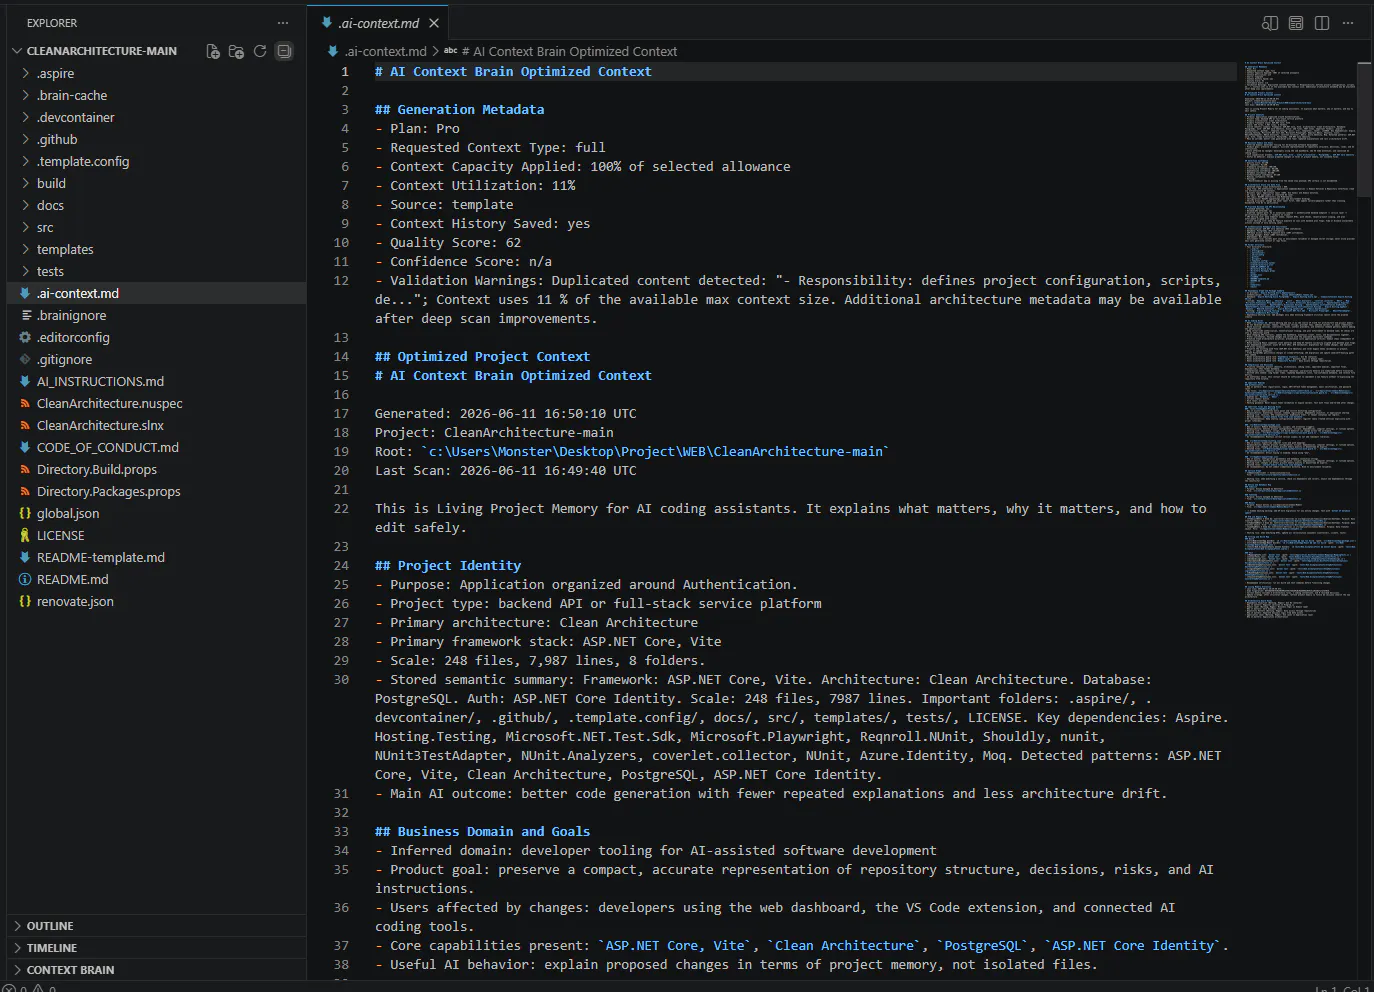Click the '## Optimized Project Context' heading line
Screen dimensions: 1374x992
(483, 357)
